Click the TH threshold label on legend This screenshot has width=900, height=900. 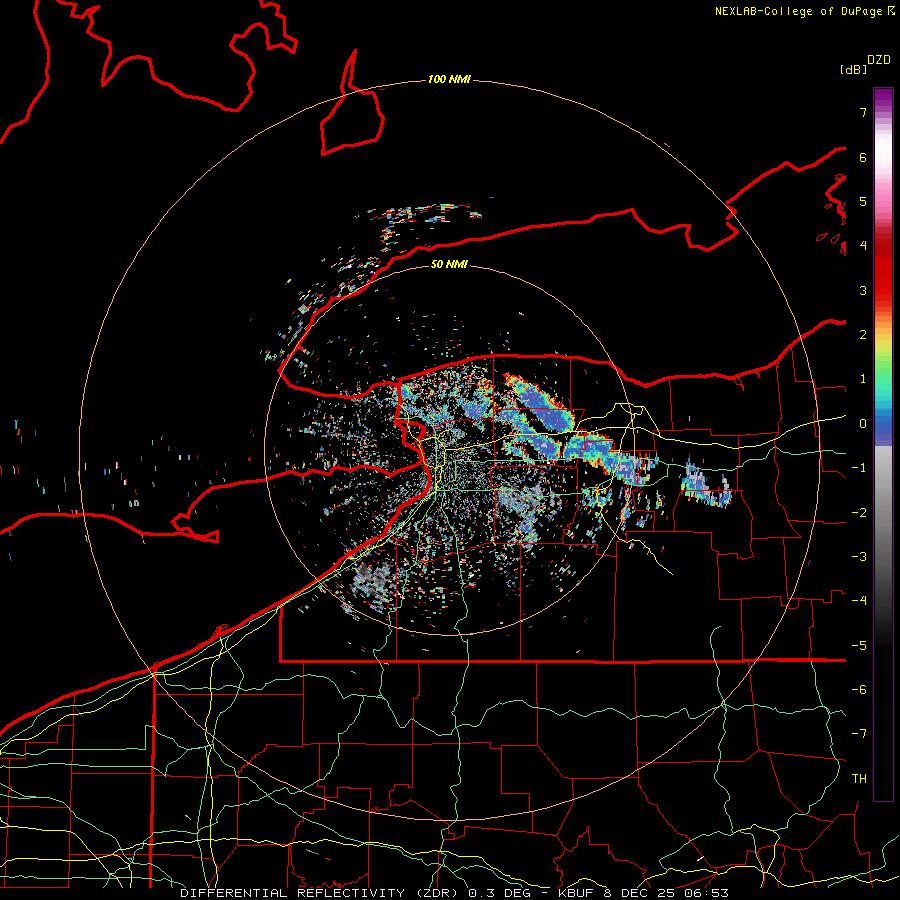(859, 779)
